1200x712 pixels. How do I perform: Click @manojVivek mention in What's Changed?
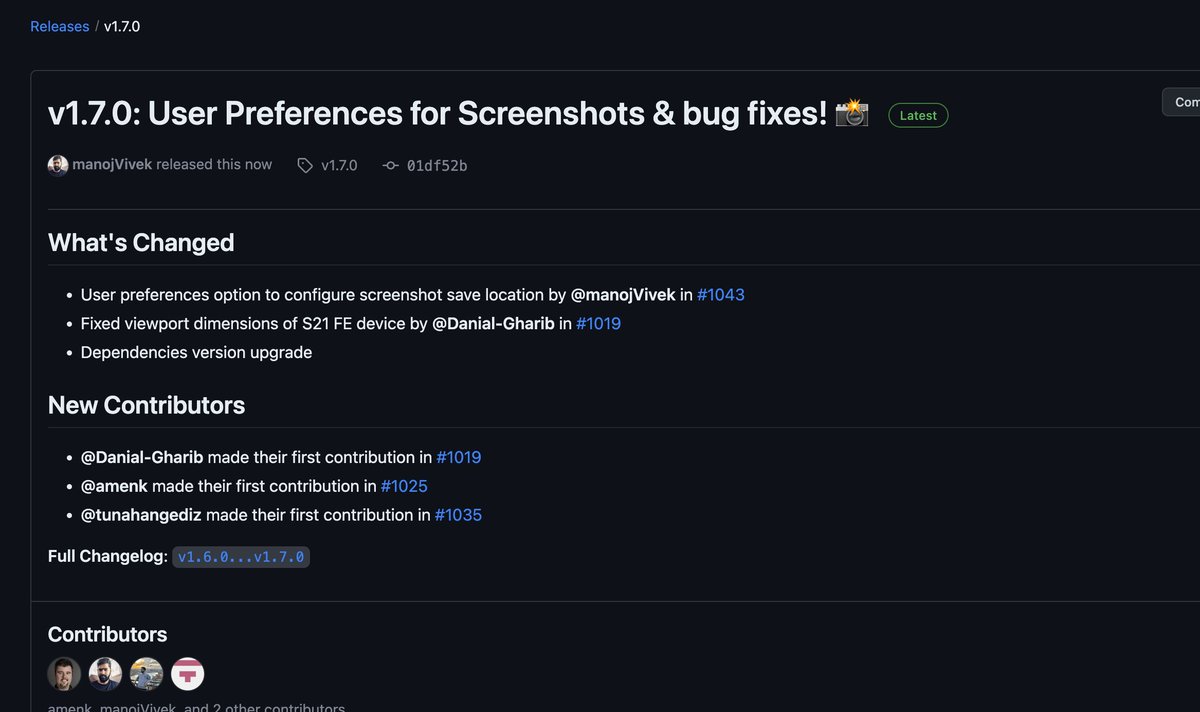(x=623, y=295)
